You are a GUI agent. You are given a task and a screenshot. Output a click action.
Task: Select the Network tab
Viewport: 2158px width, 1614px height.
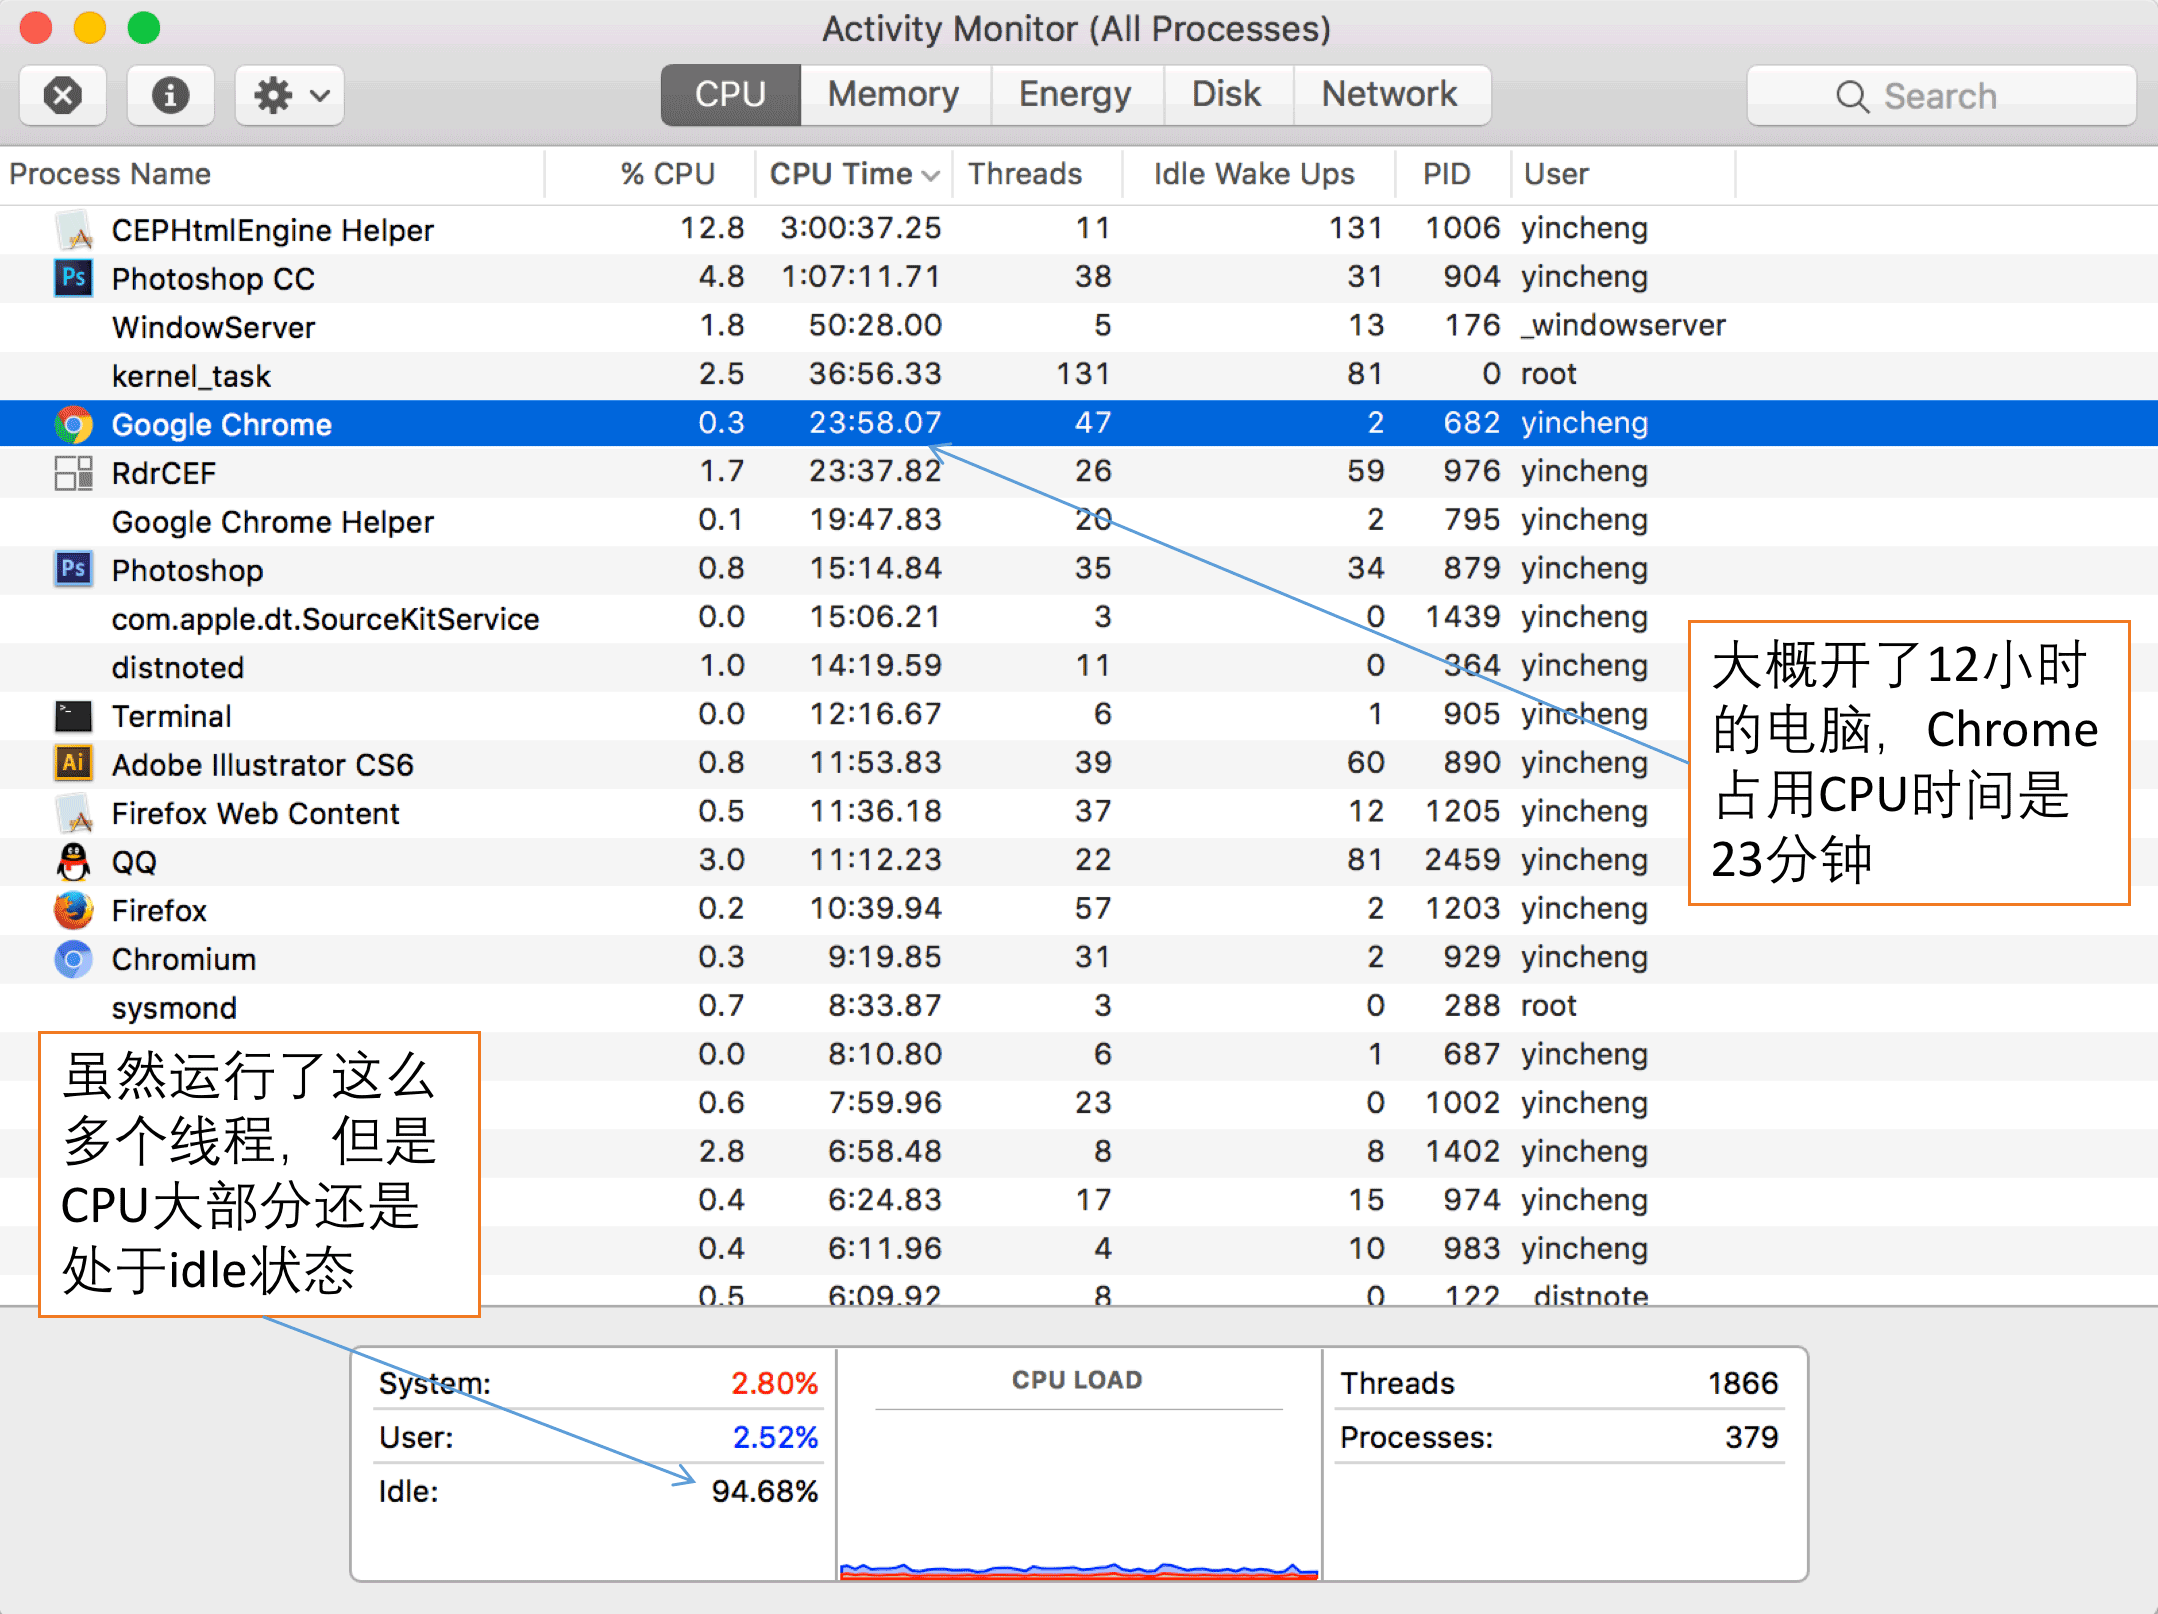1389,95
